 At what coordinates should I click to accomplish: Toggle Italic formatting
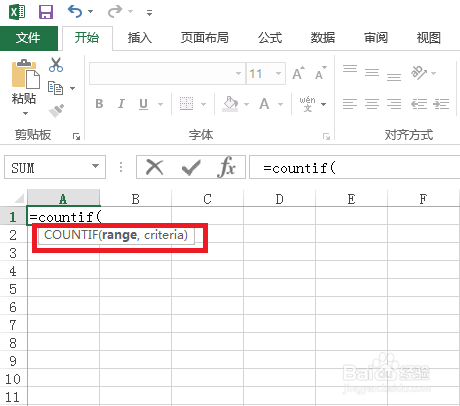coord(121,104)
